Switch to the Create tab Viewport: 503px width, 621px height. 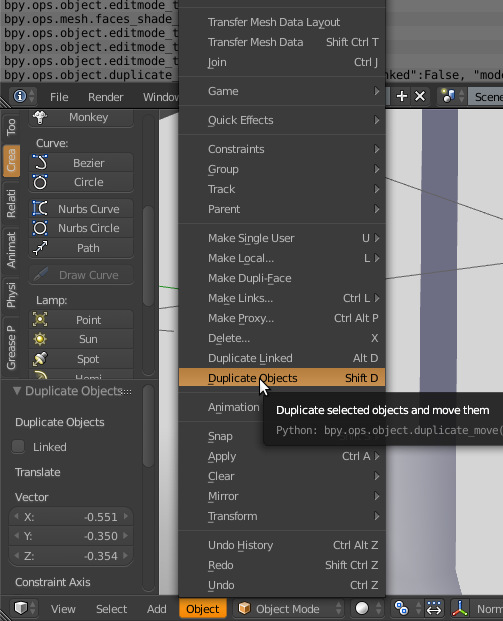click(11, 160)
